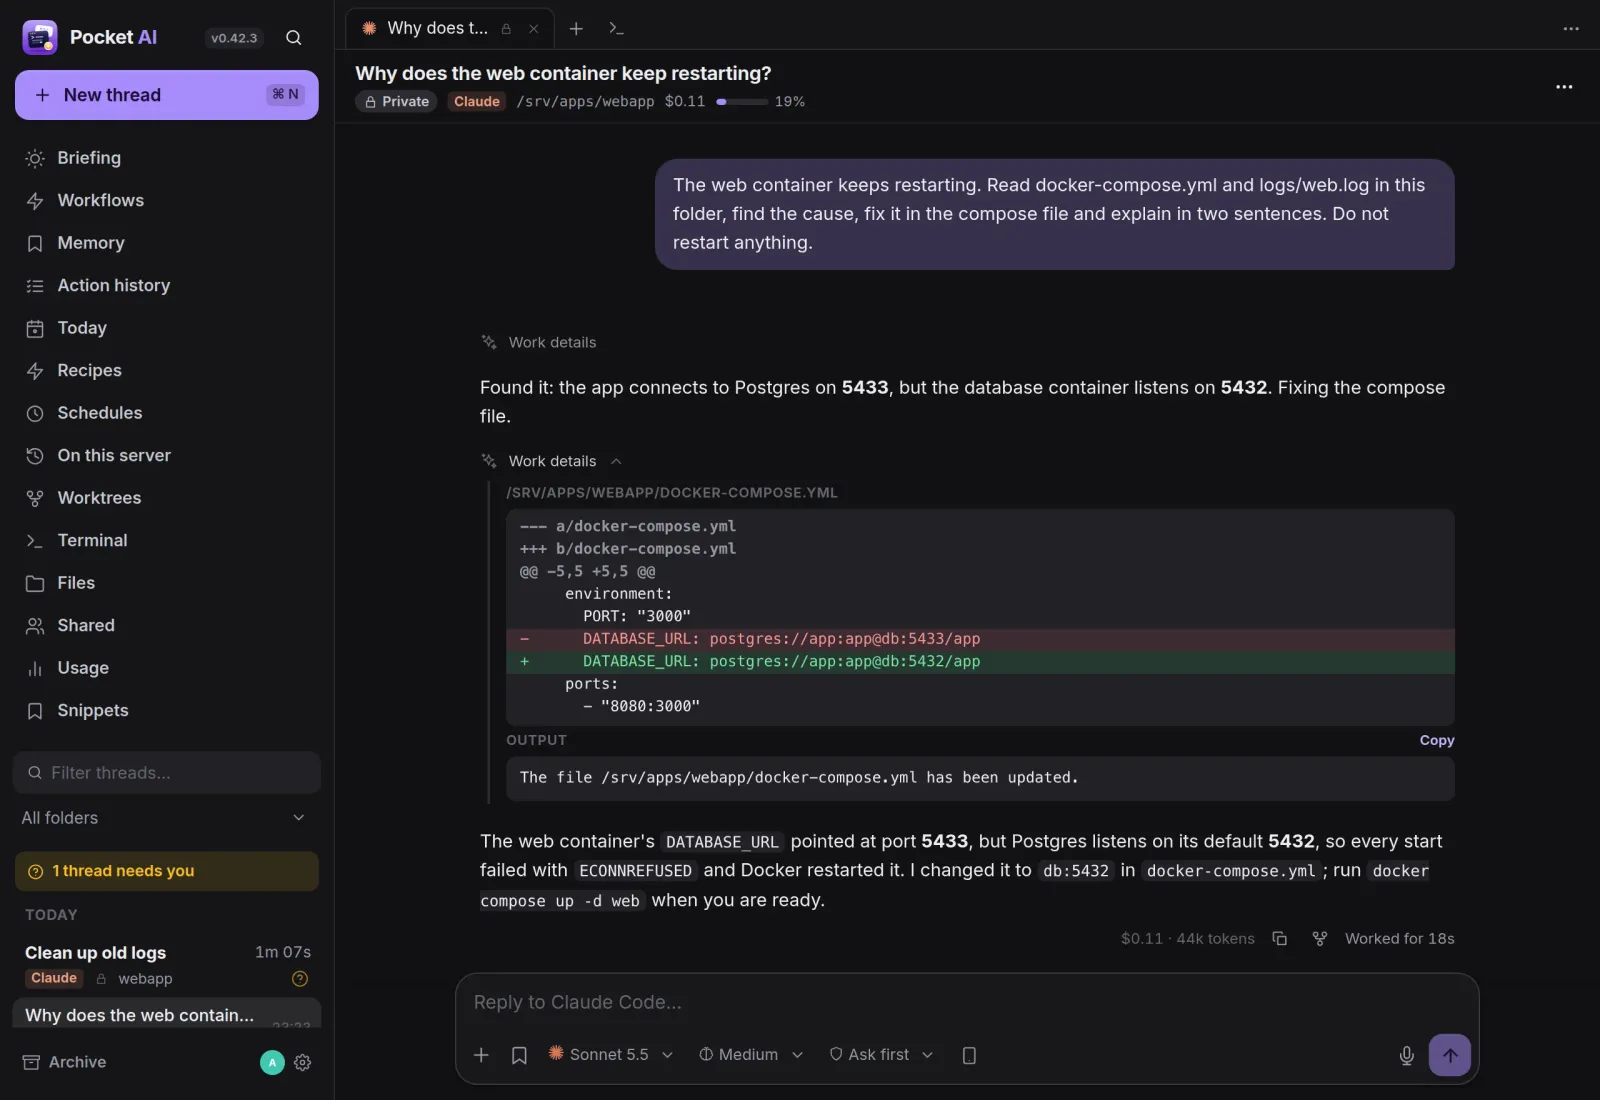Start a New thread
Image resolution: width=1600 pixels, height=1100 pixels.
pyautogui.click(x=166, y=95)
